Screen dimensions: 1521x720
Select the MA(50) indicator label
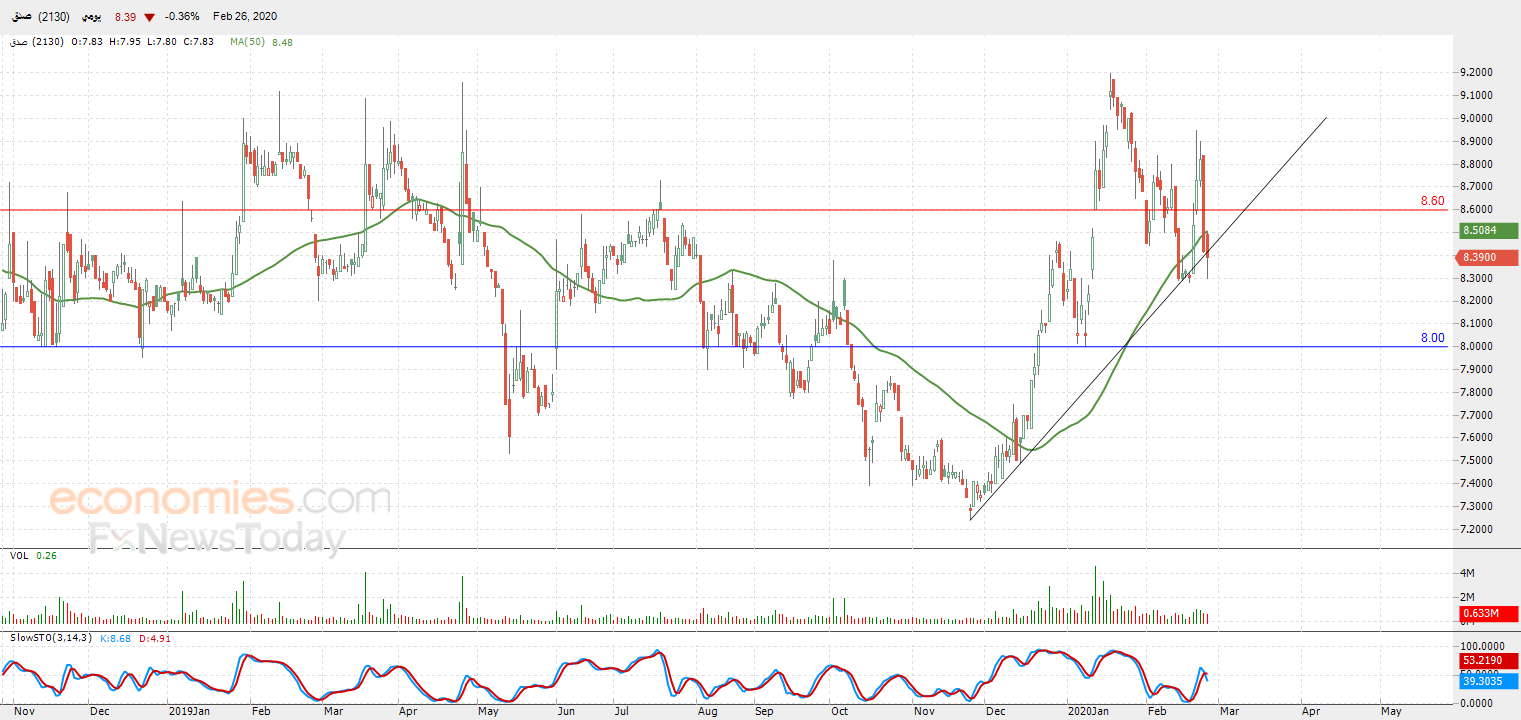[247, 42]
